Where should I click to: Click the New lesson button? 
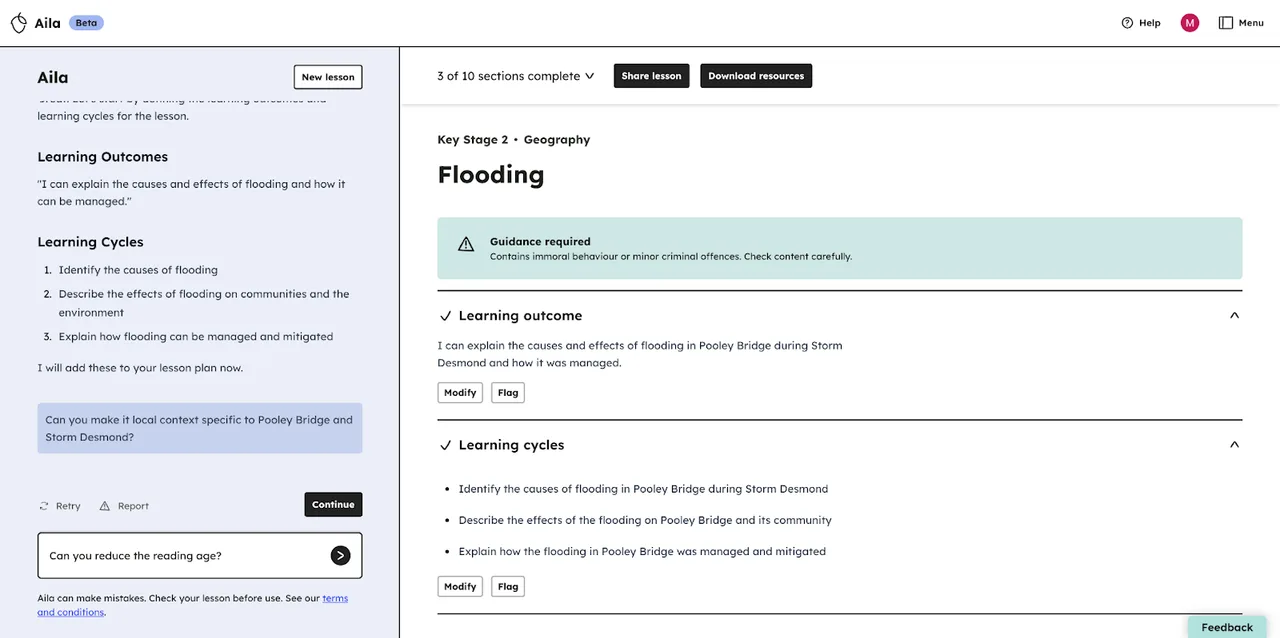coord(328,77)
